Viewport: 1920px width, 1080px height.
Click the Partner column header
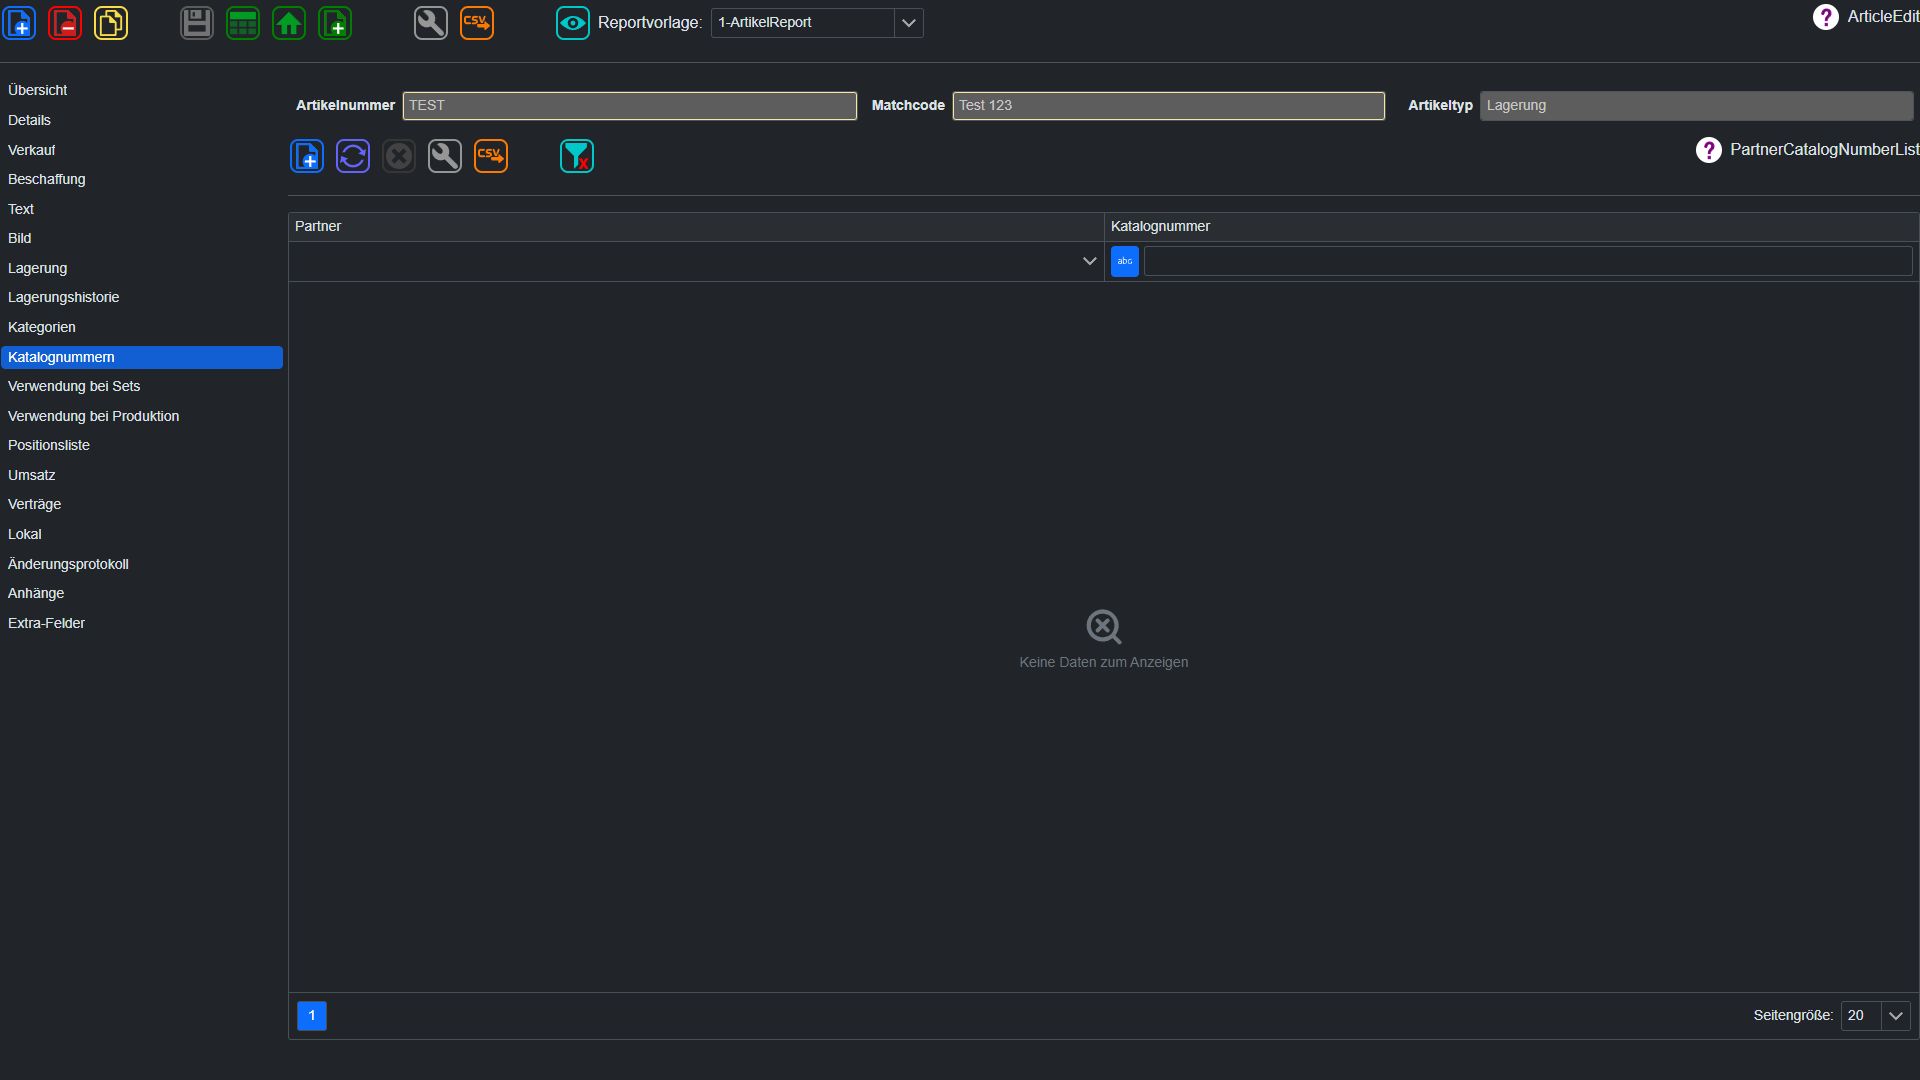(x=696, y=227)
